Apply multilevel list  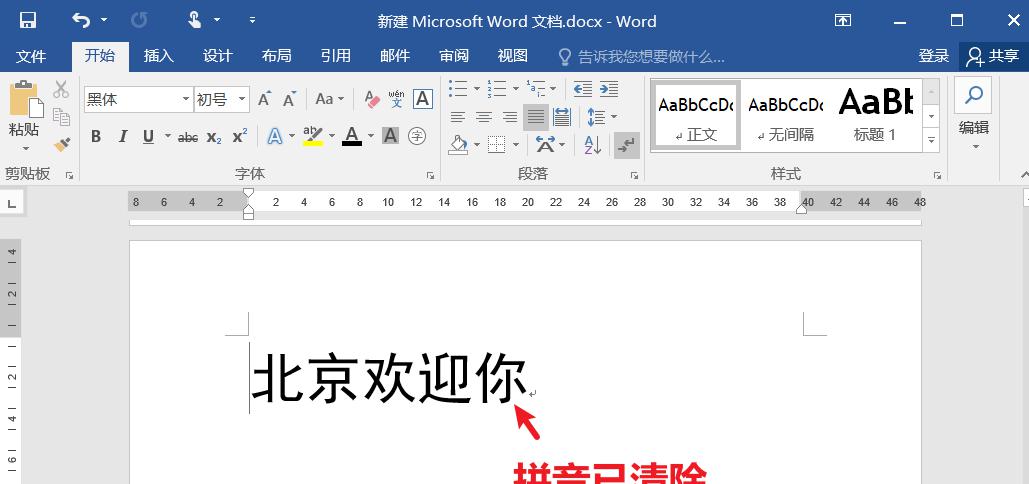pos(536,88)
